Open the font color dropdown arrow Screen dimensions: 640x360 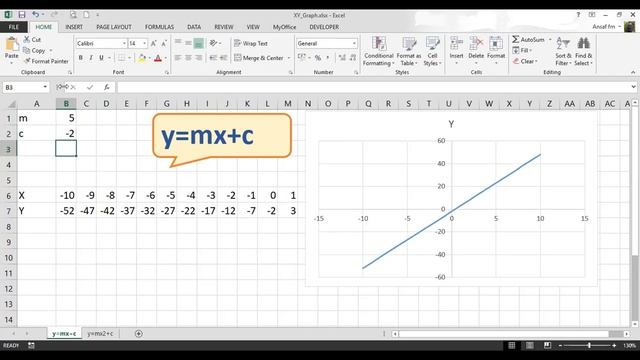[x=165, y=58]
